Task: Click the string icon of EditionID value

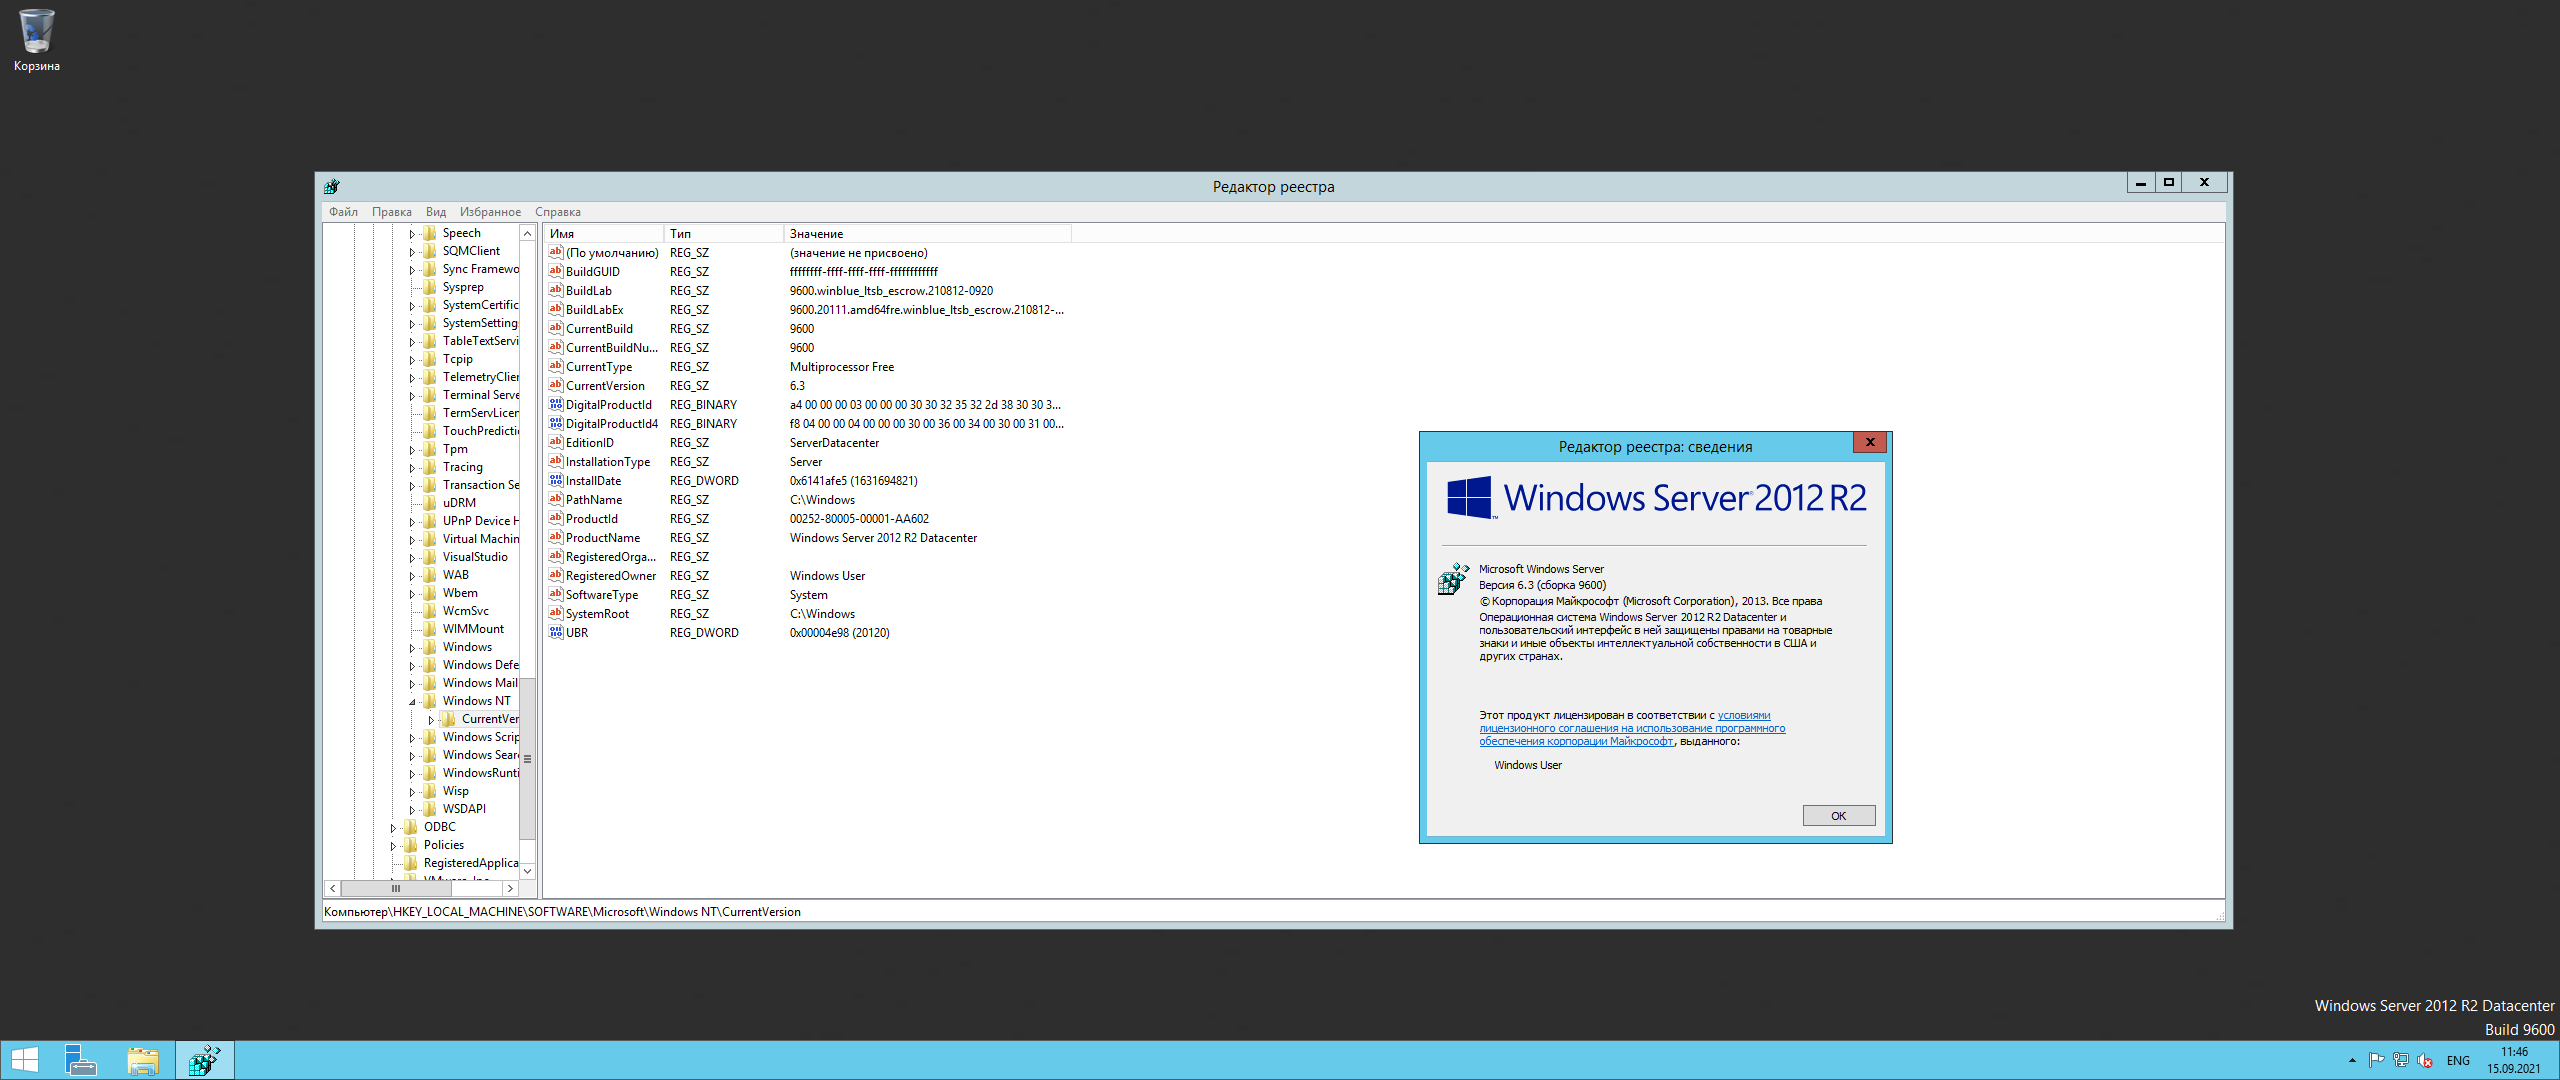Action: click(x=556, y=442)
